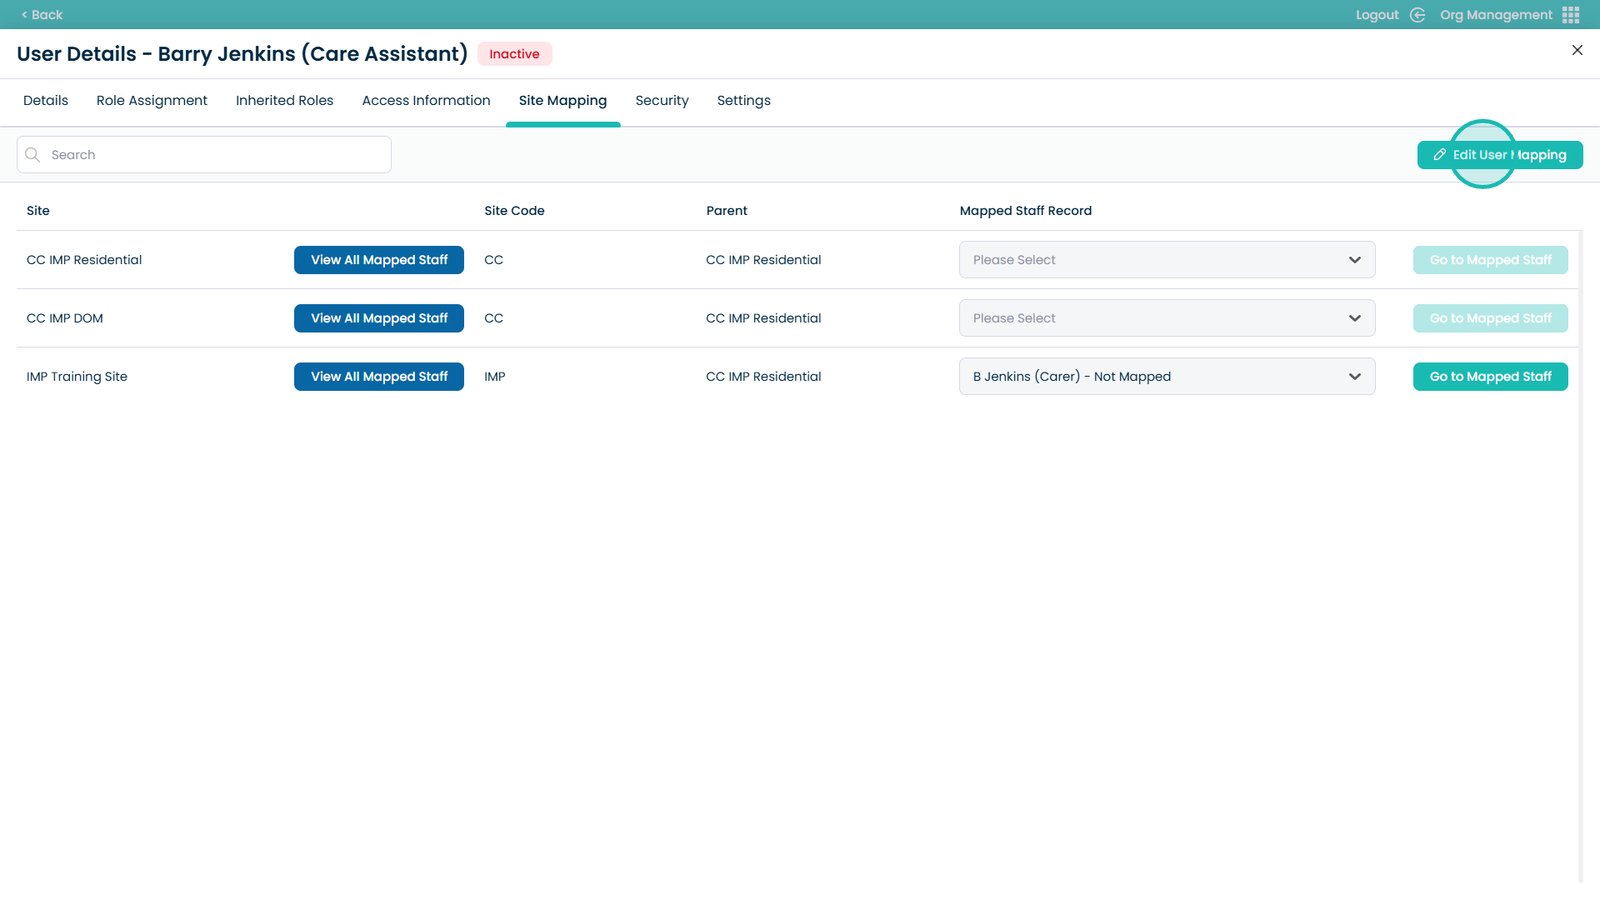The height and width of the screenshot is (900, 1600).
Task: Click the search magnifier icon
Action: click(x=33, y=155)
